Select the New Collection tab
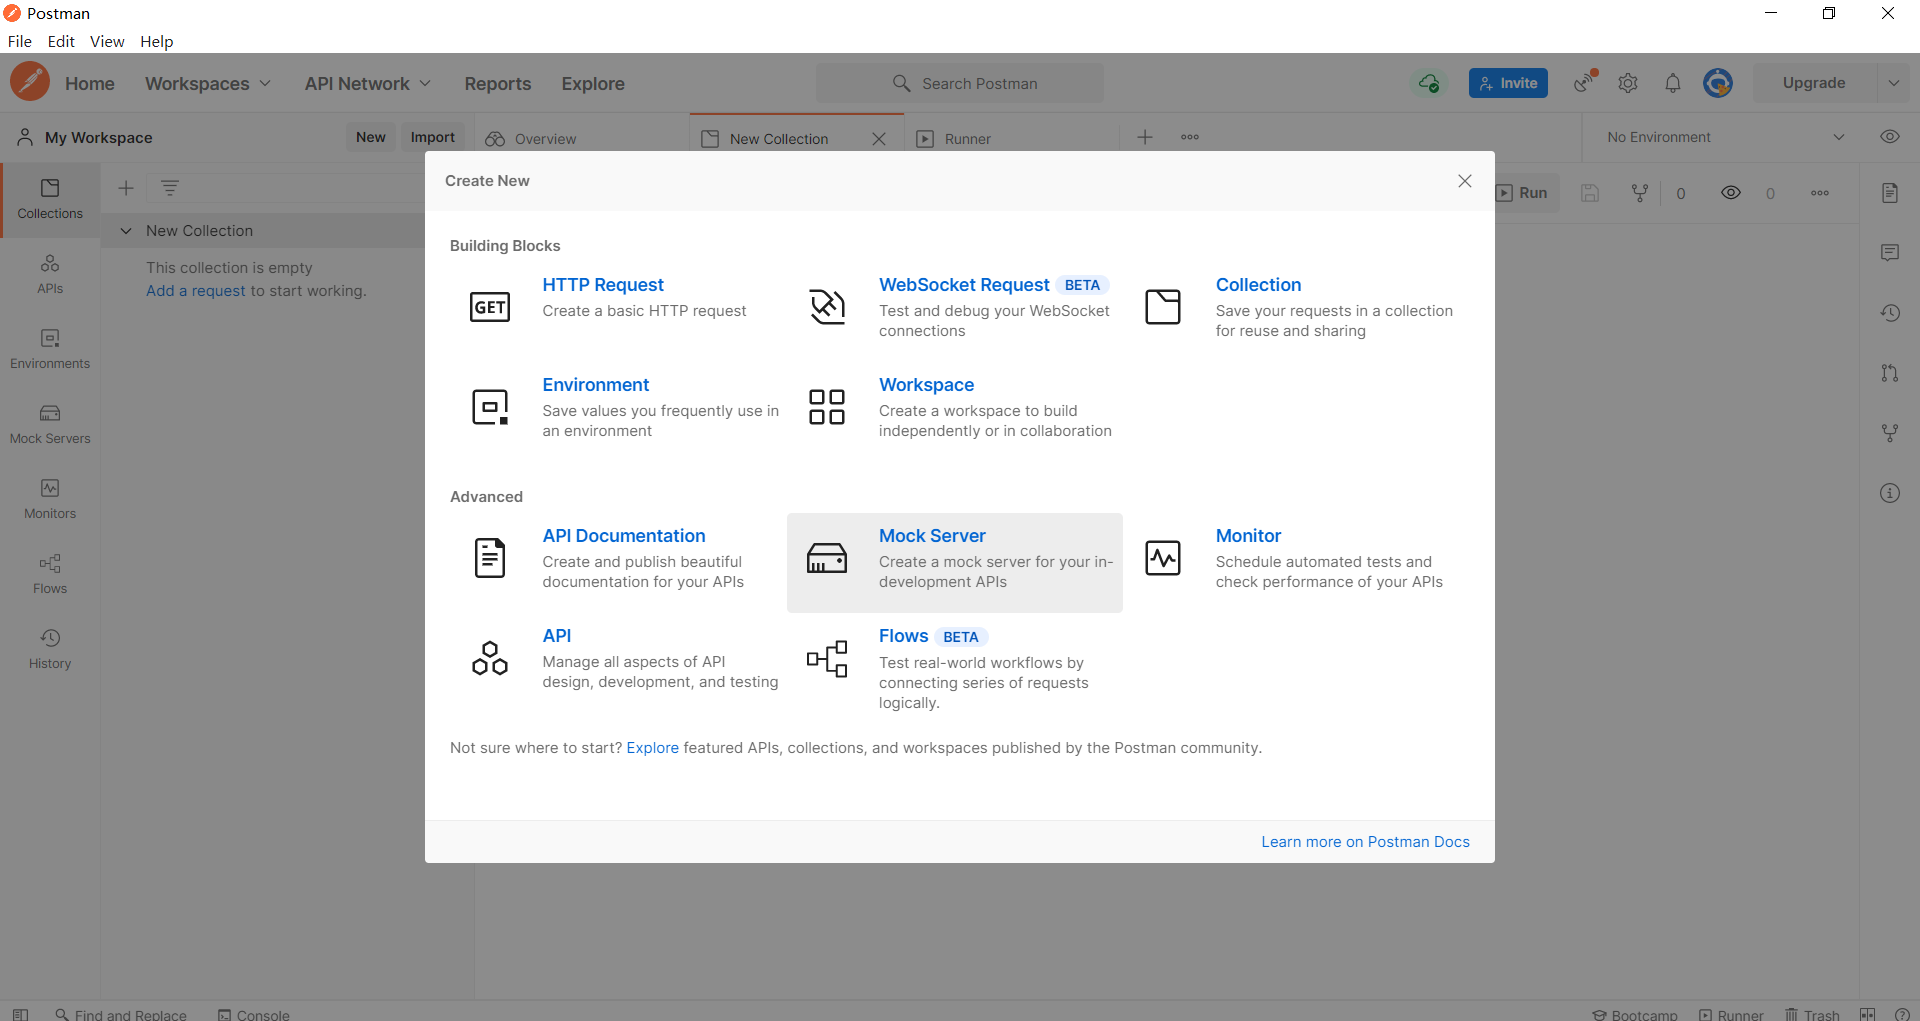This screenshot has width=1920, height=1021. (778, 139)
